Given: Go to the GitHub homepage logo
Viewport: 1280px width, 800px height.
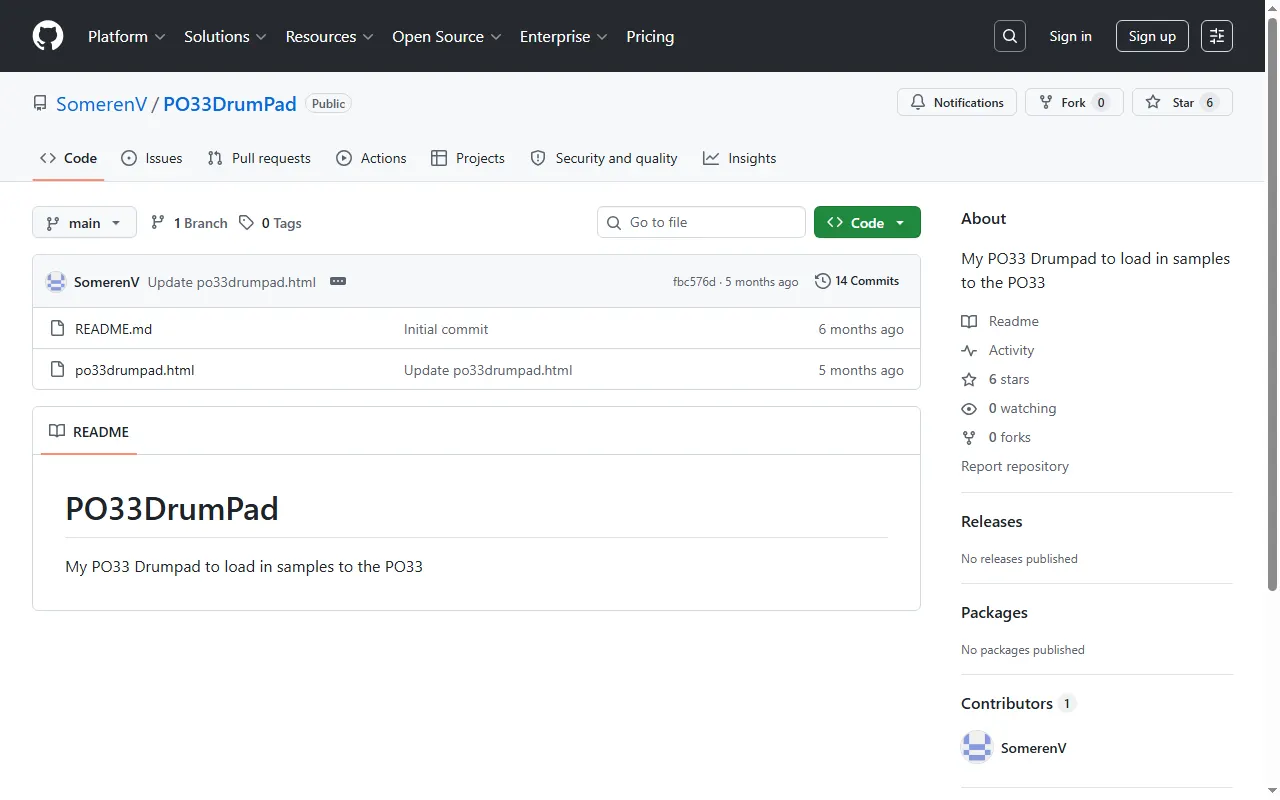Looking at the screenshot, I should click(48, 36).
